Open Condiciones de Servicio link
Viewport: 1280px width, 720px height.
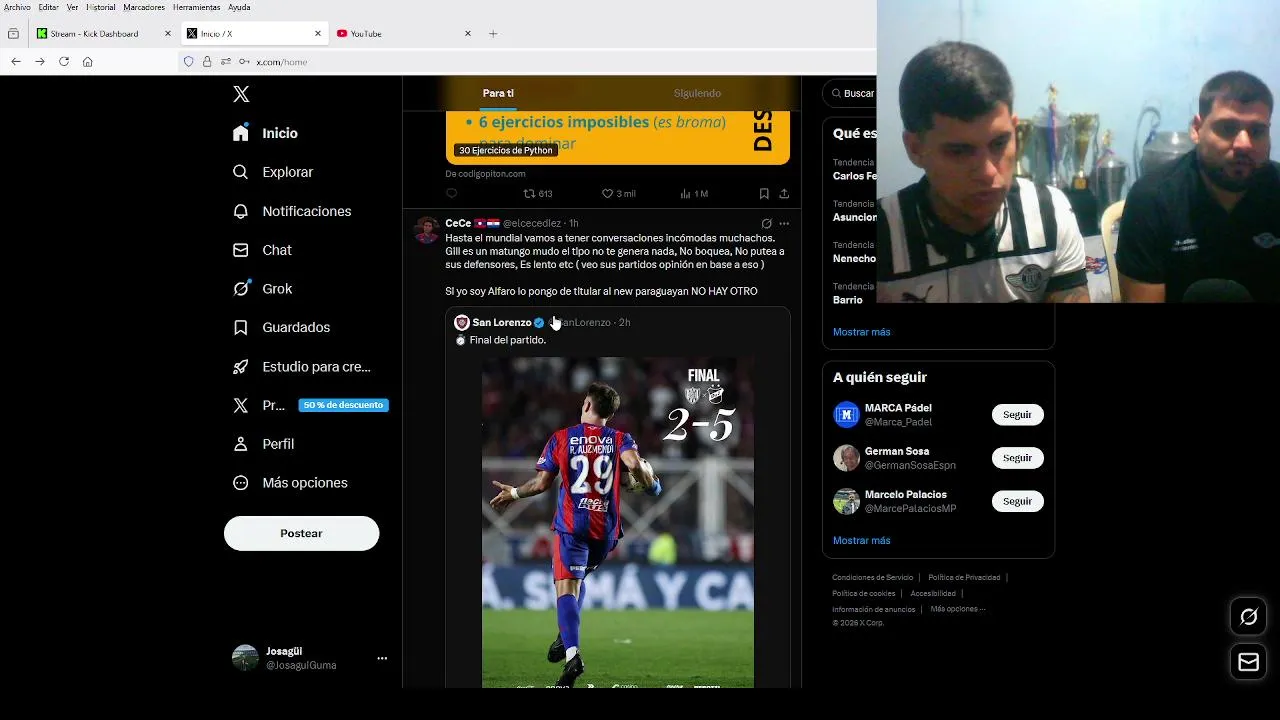872,578
